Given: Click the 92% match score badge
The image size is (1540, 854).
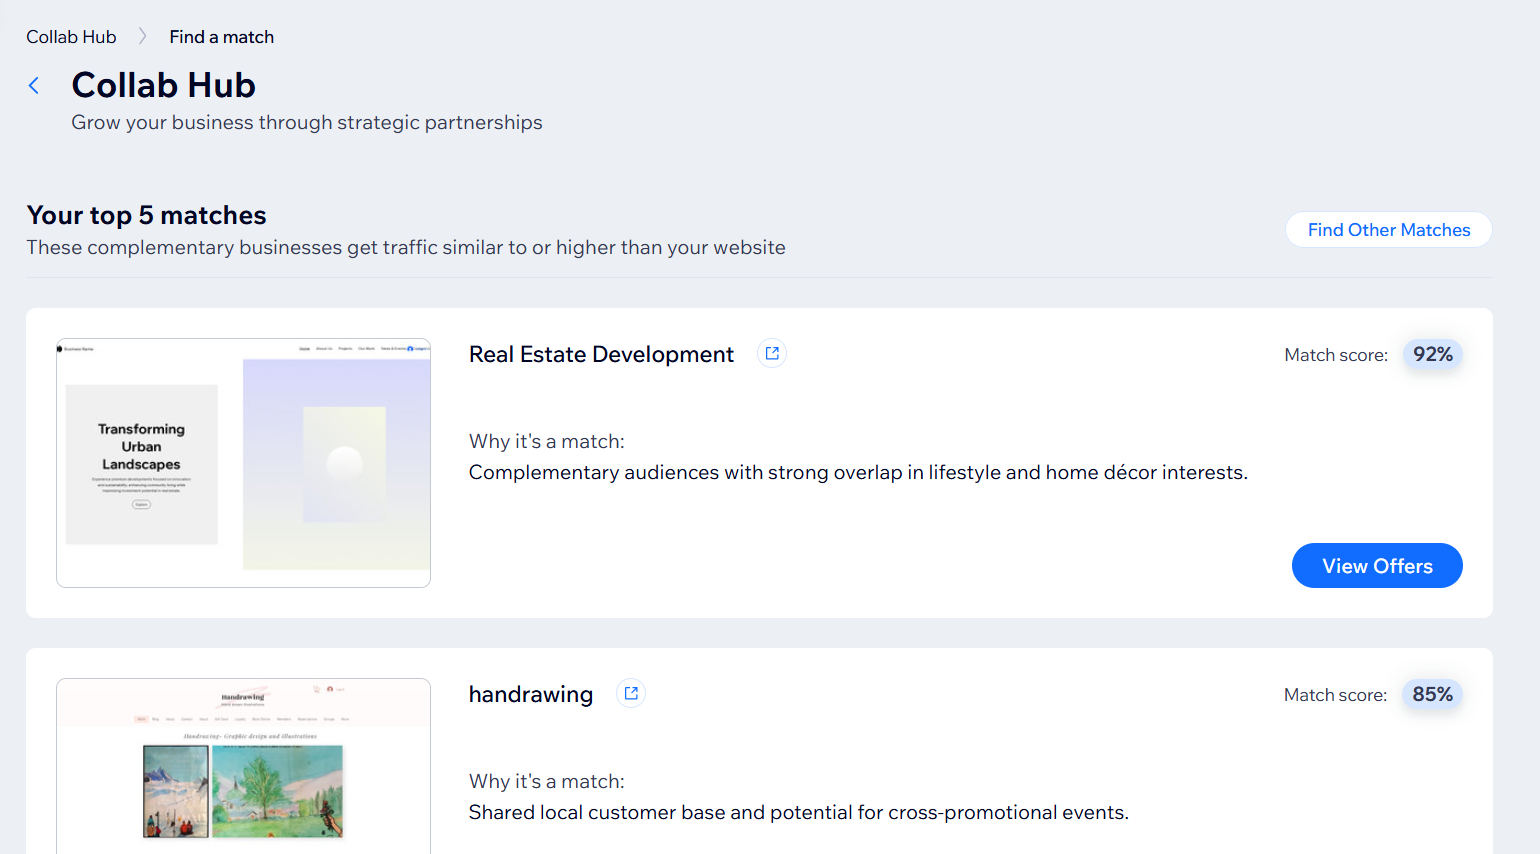Looking at the screenshot, I should point(1433,355).
